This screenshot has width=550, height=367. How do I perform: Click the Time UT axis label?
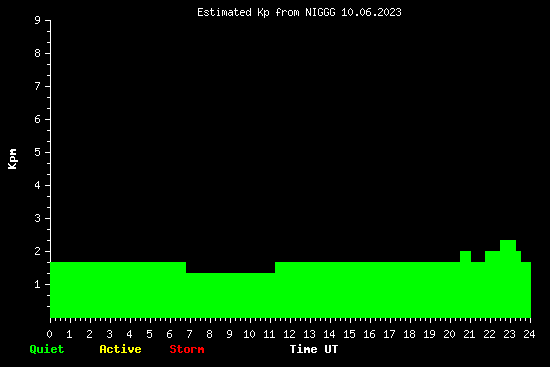click(x=314, y=349)
